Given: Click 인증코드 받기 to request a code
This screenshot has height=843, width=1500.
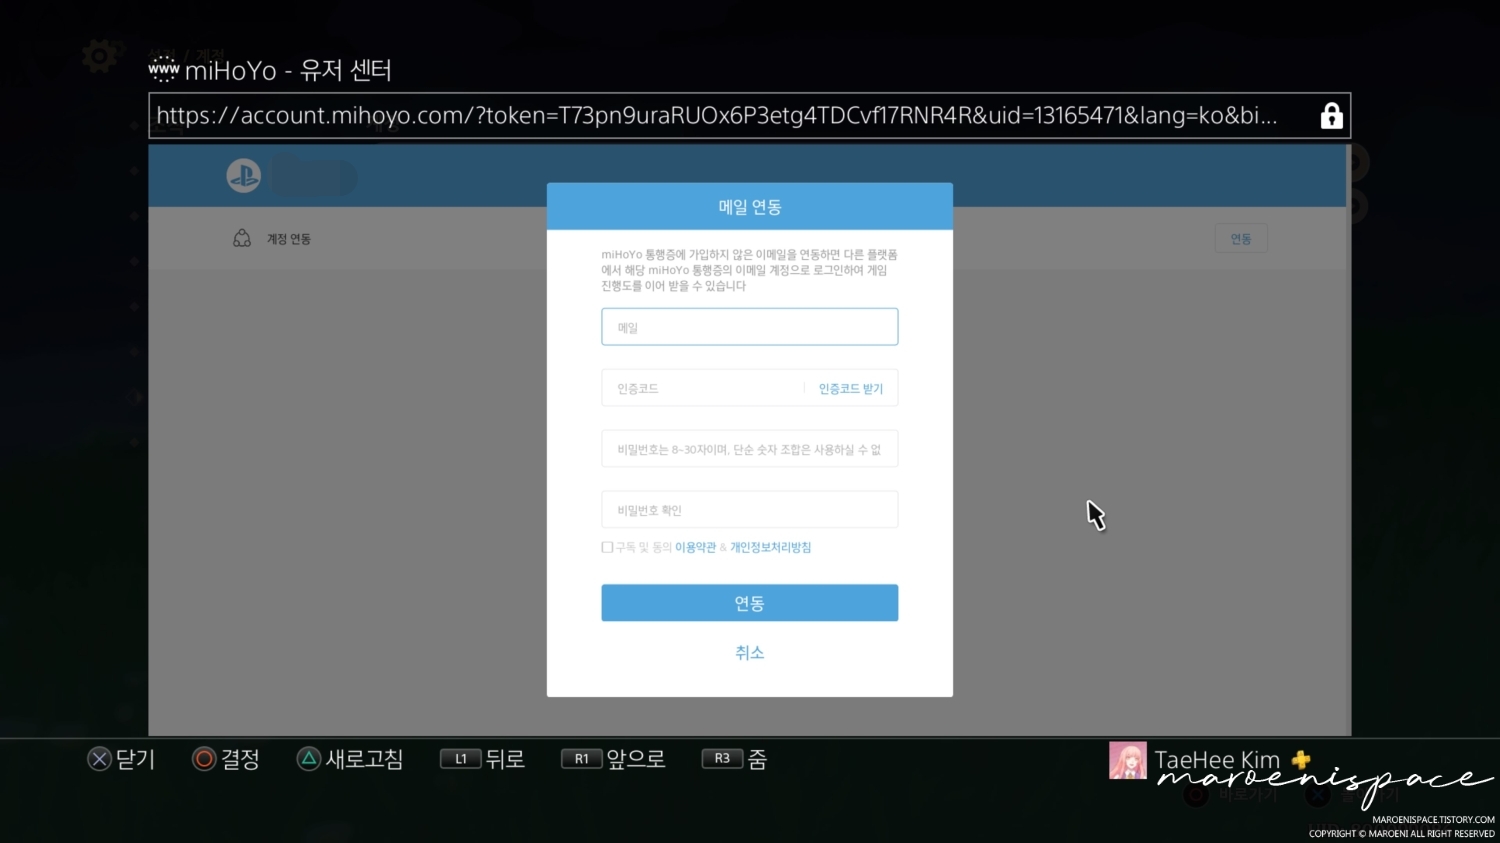Looking at the screenshot, I should click(850, 388).
